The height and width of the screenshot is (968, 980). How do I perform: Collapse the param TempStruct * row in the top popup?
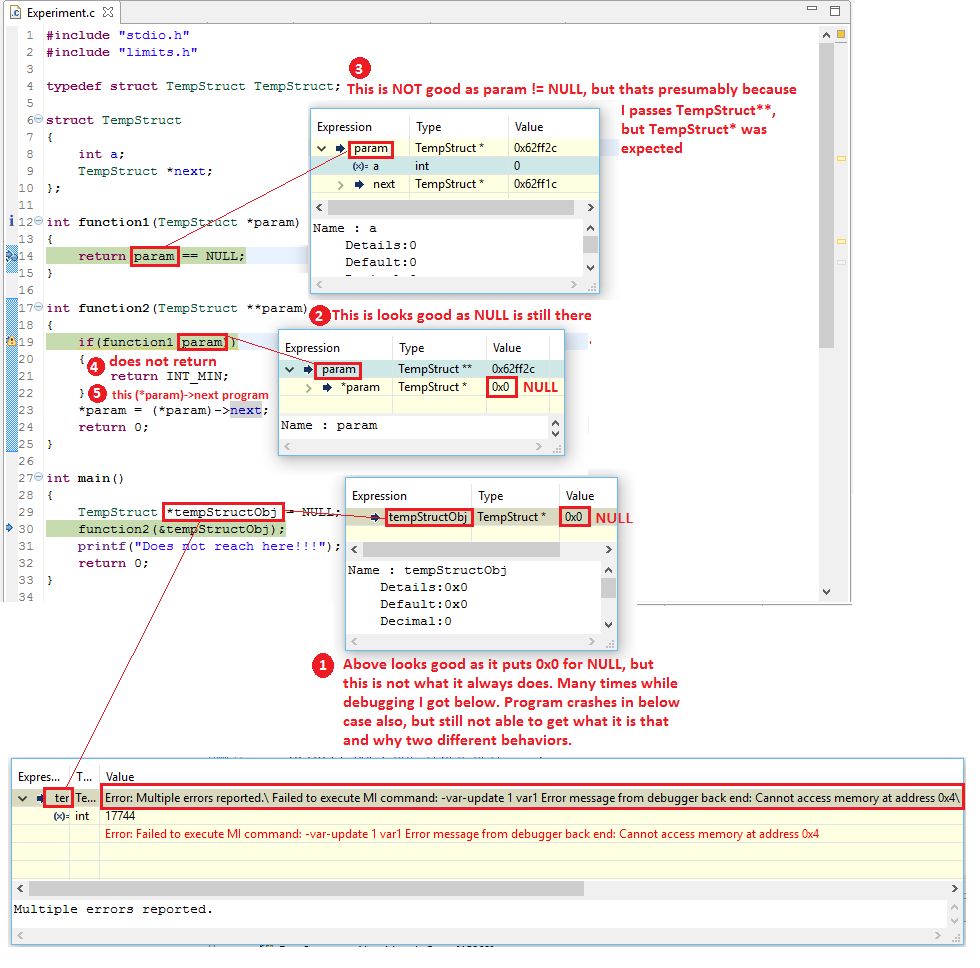click(322, 149)
